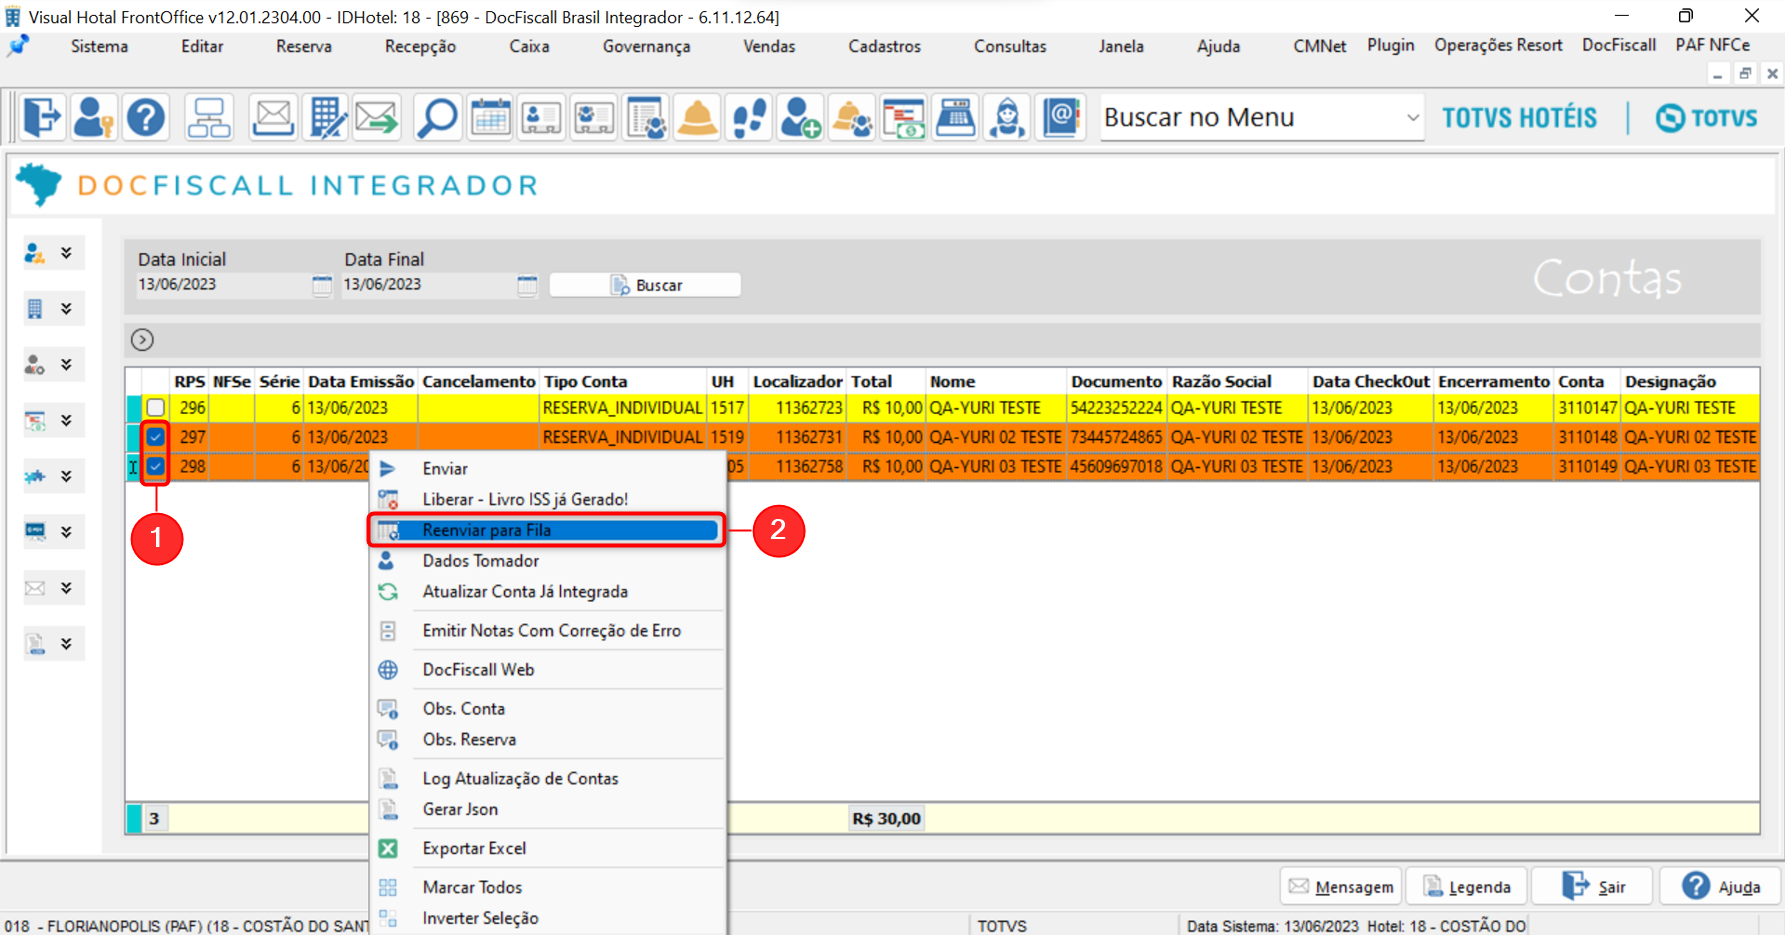
Task: Check the checkbox for RPS 296 row
Action: (x=155, y=408)
